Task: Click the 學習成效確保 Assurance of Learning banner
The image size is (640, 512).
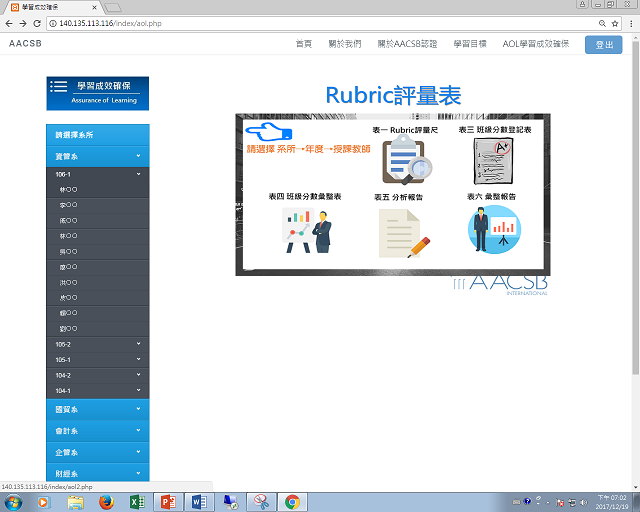Action: [x=98, y=93]
